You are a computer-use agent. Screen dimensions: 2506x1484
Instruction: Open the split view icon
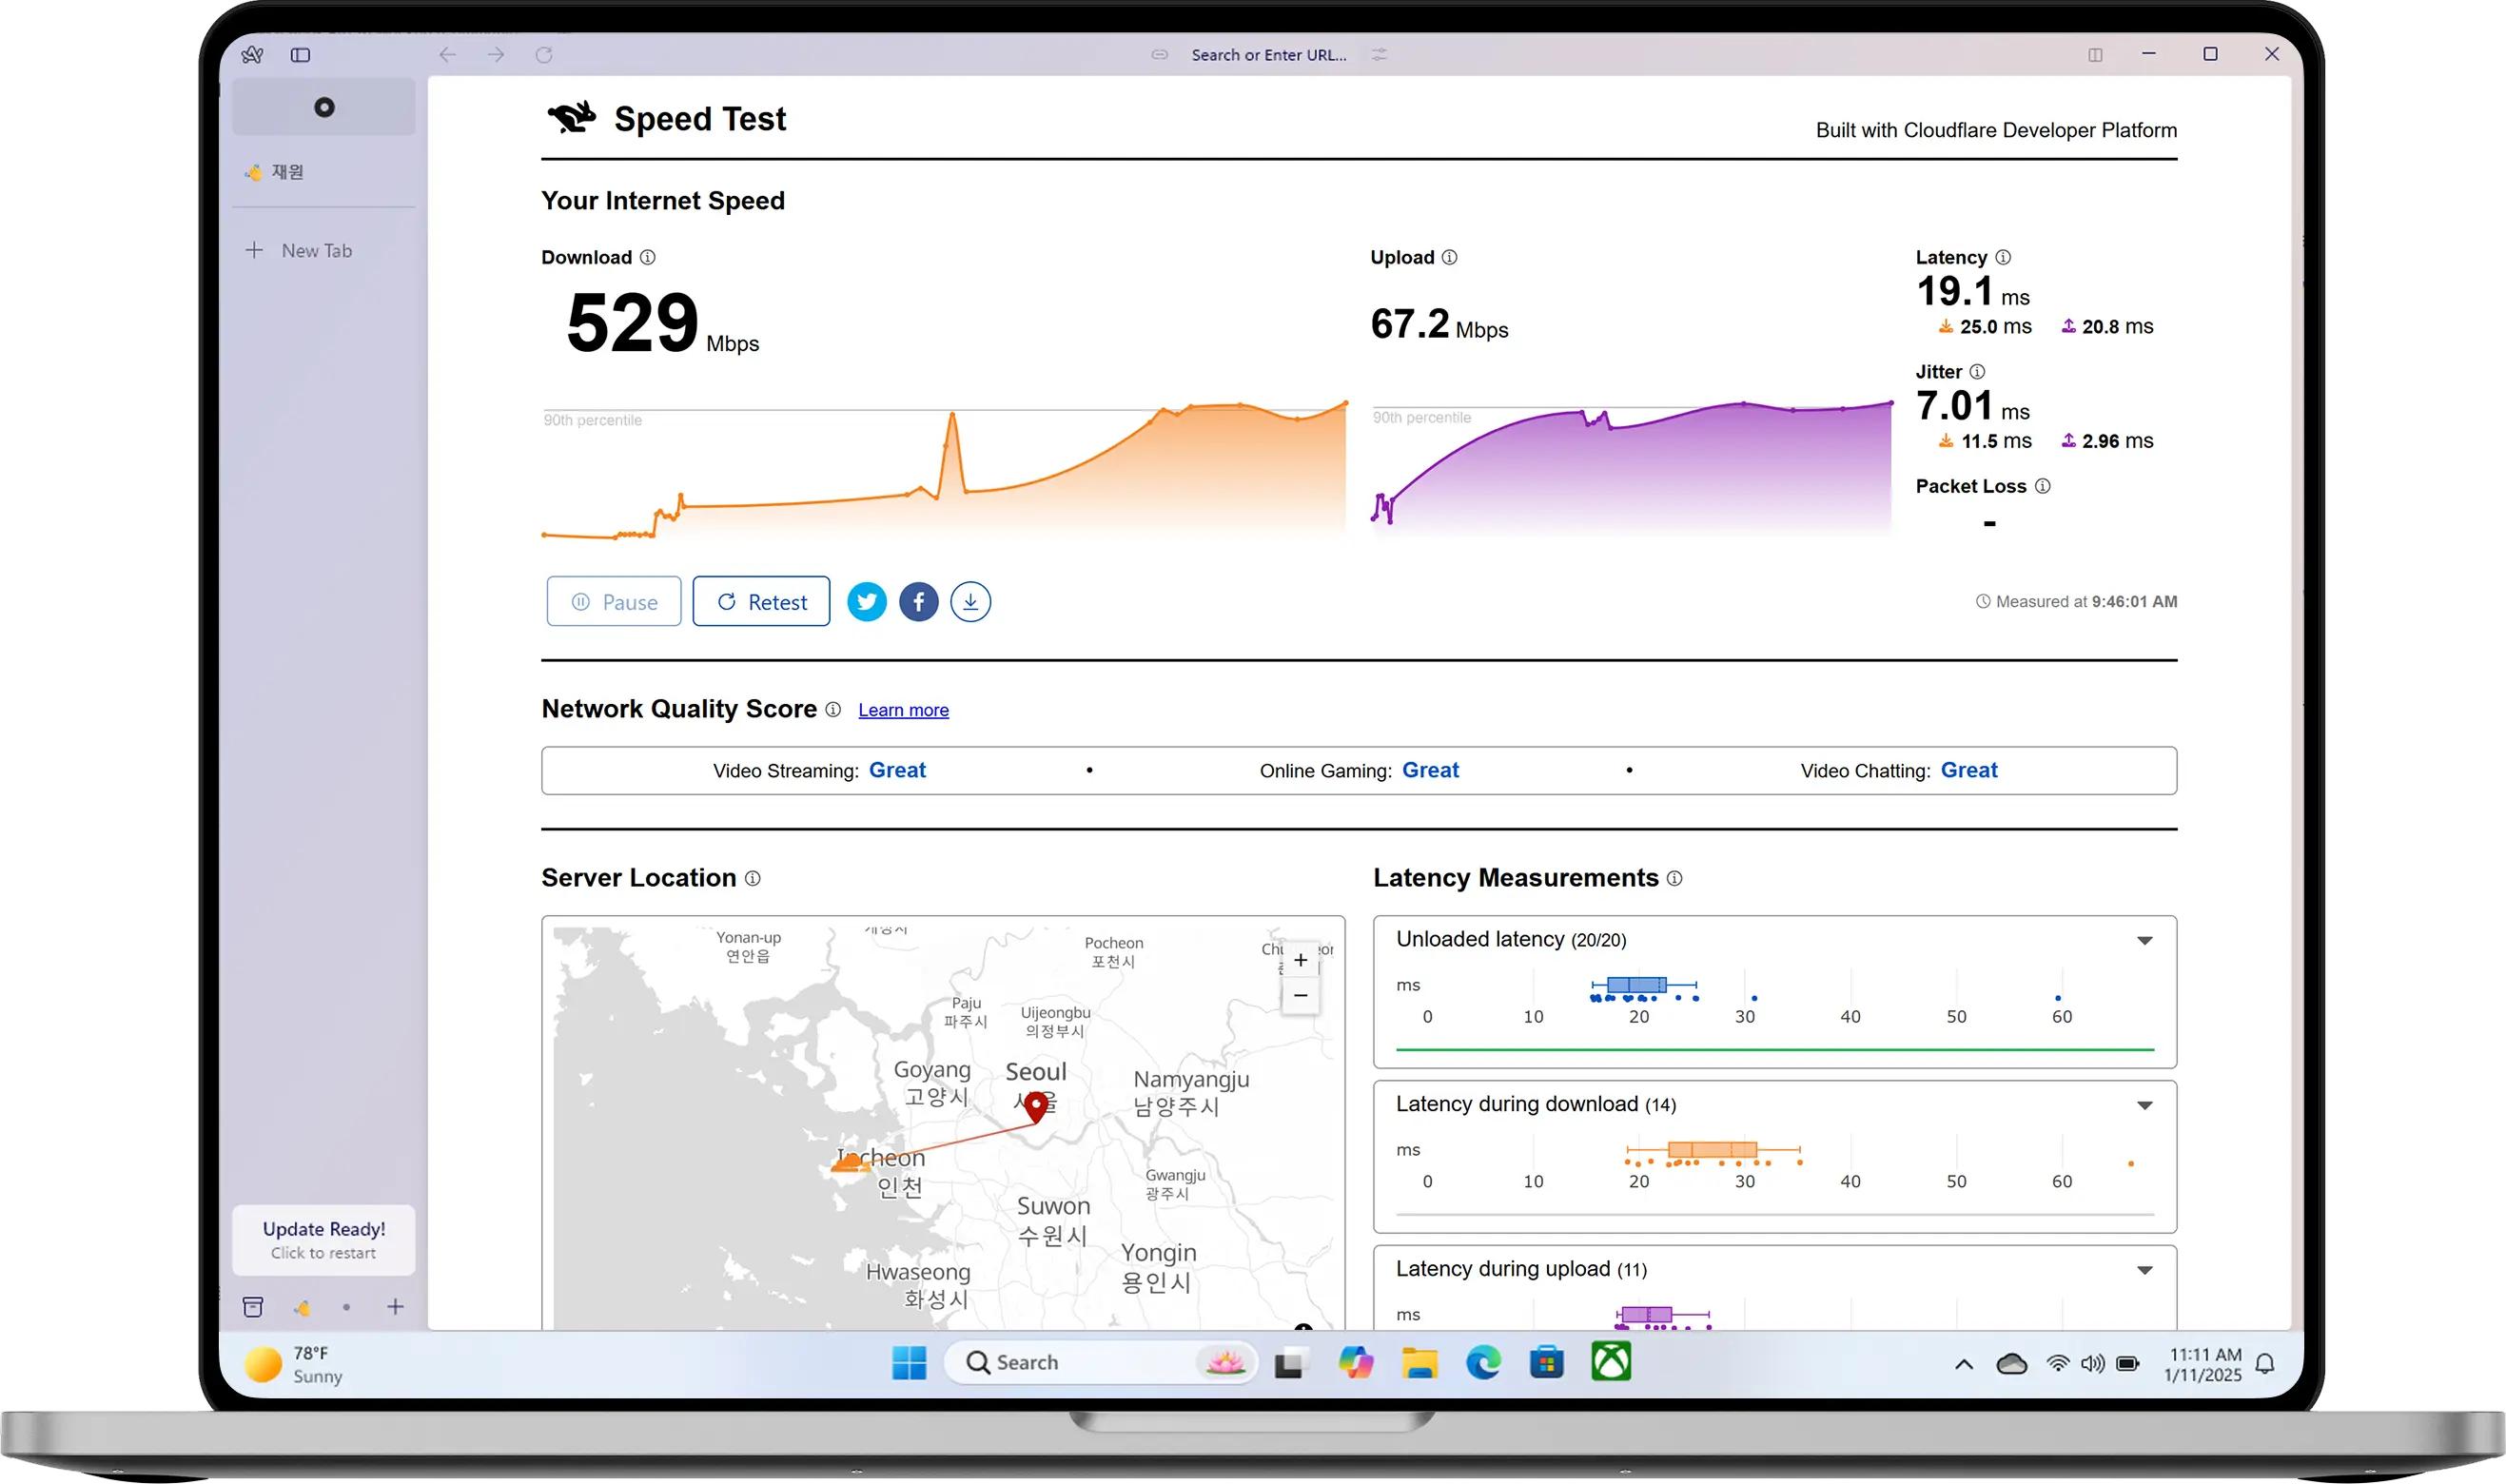2095,55
